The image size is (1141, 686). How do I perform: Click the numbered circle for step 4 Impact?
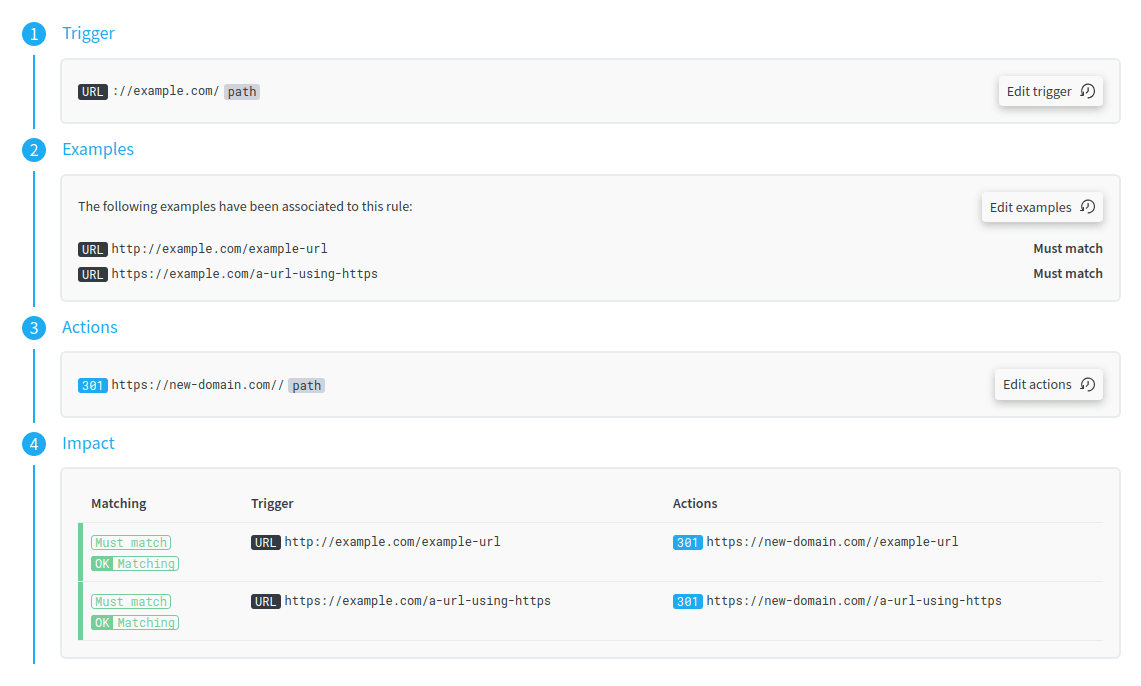coord(33,443)
